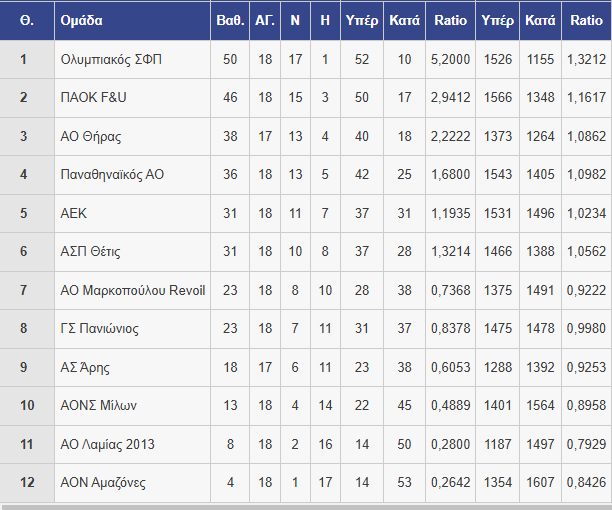Click the horizontal scrollbar below the table
612x510 pixels.
(x=306, y=507)
